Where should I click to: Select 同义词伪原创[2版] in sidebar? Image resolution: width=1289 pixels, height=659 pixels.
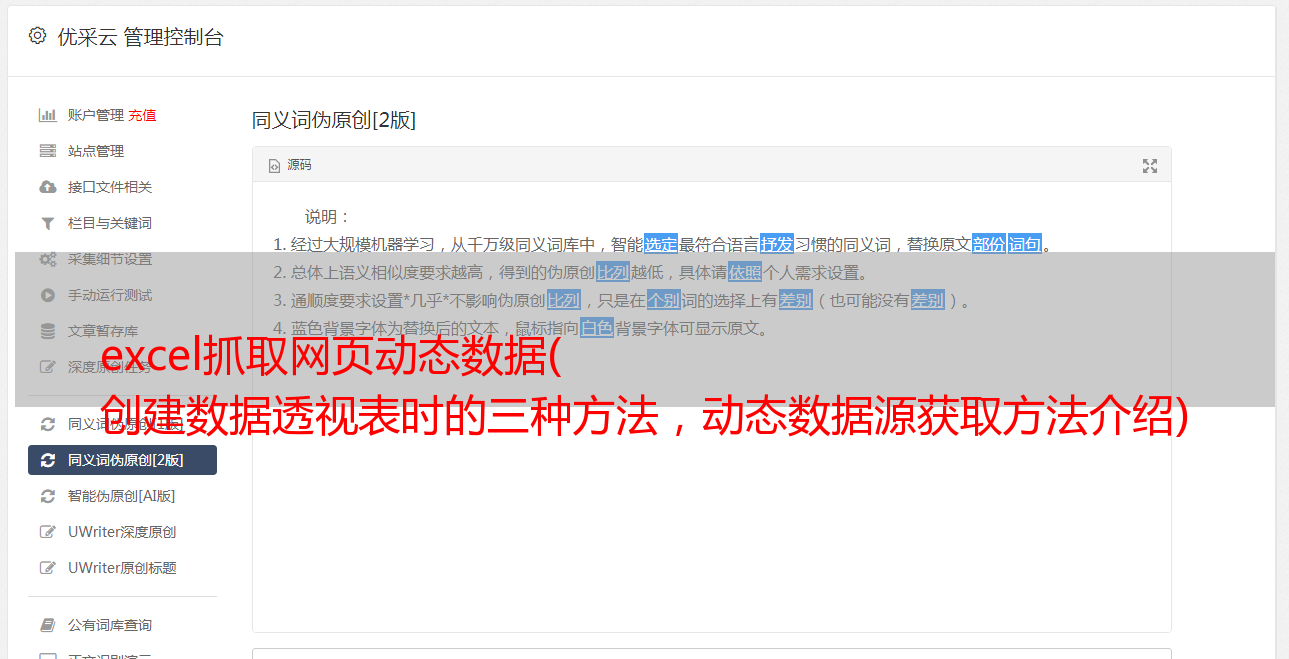point(122,460)
